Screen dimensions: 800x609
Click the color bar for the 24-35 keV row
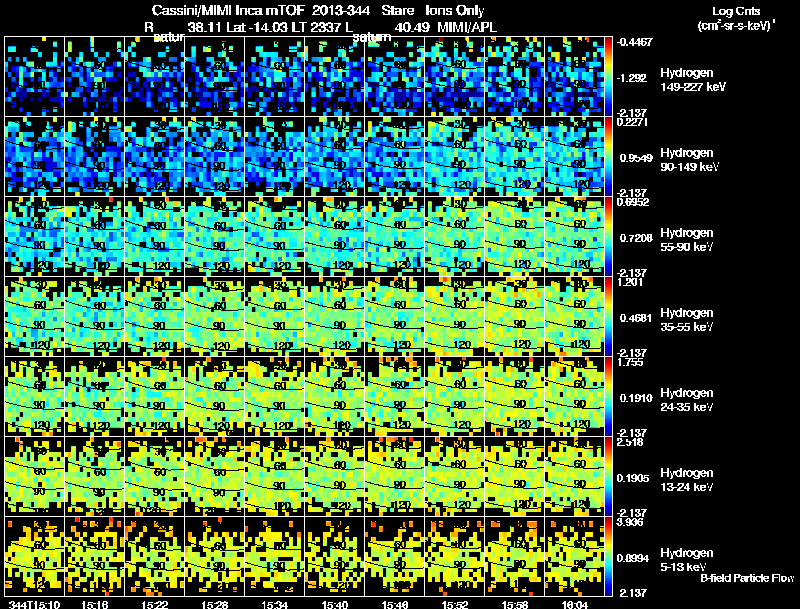[x=608, y=397]
